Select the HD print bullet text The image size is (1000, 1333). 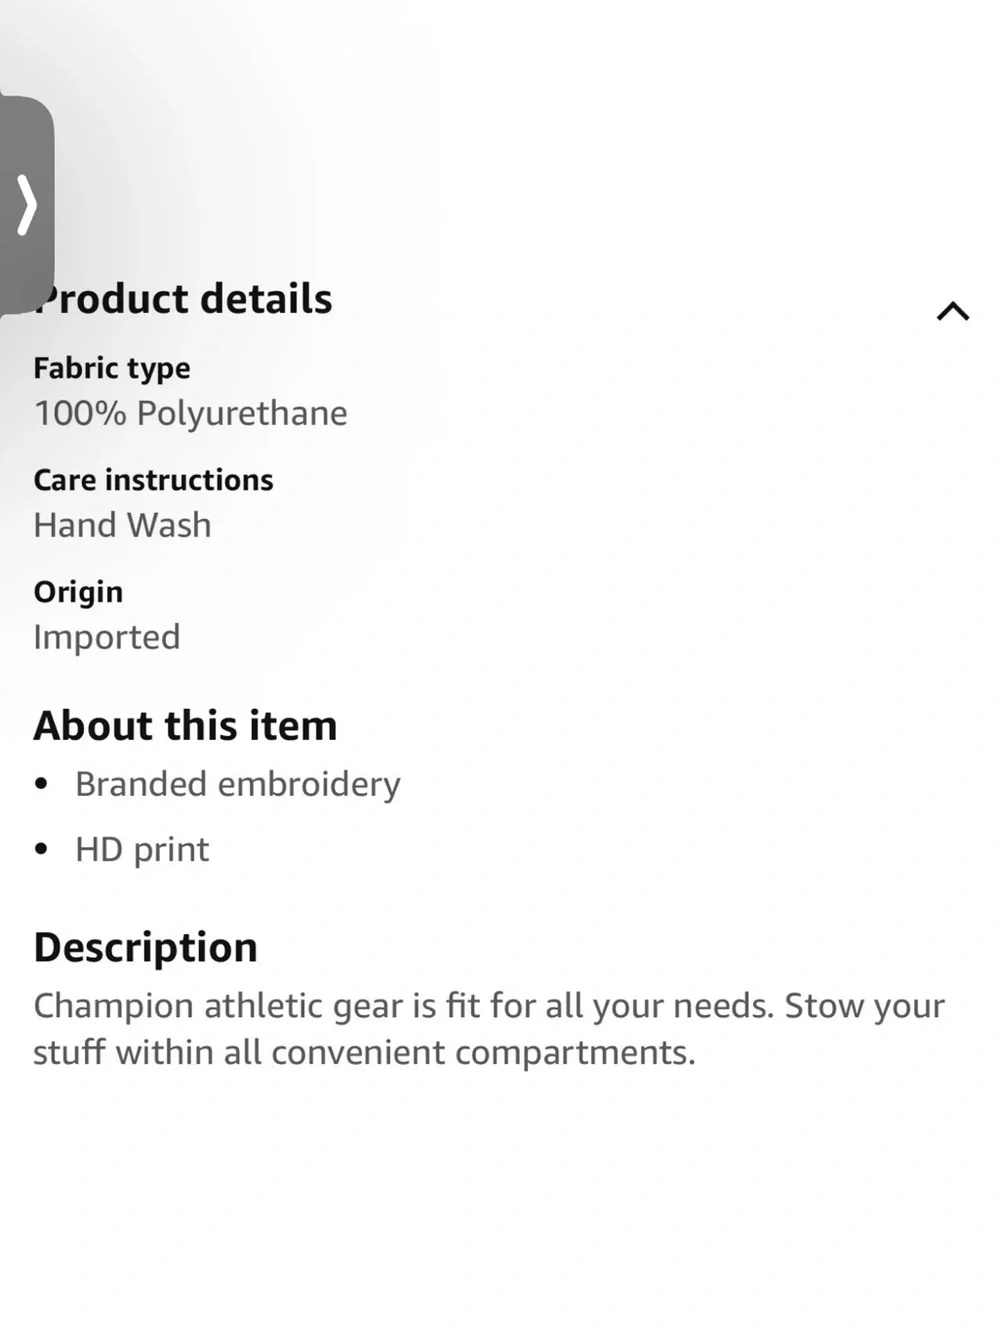(x=142, y=850)
